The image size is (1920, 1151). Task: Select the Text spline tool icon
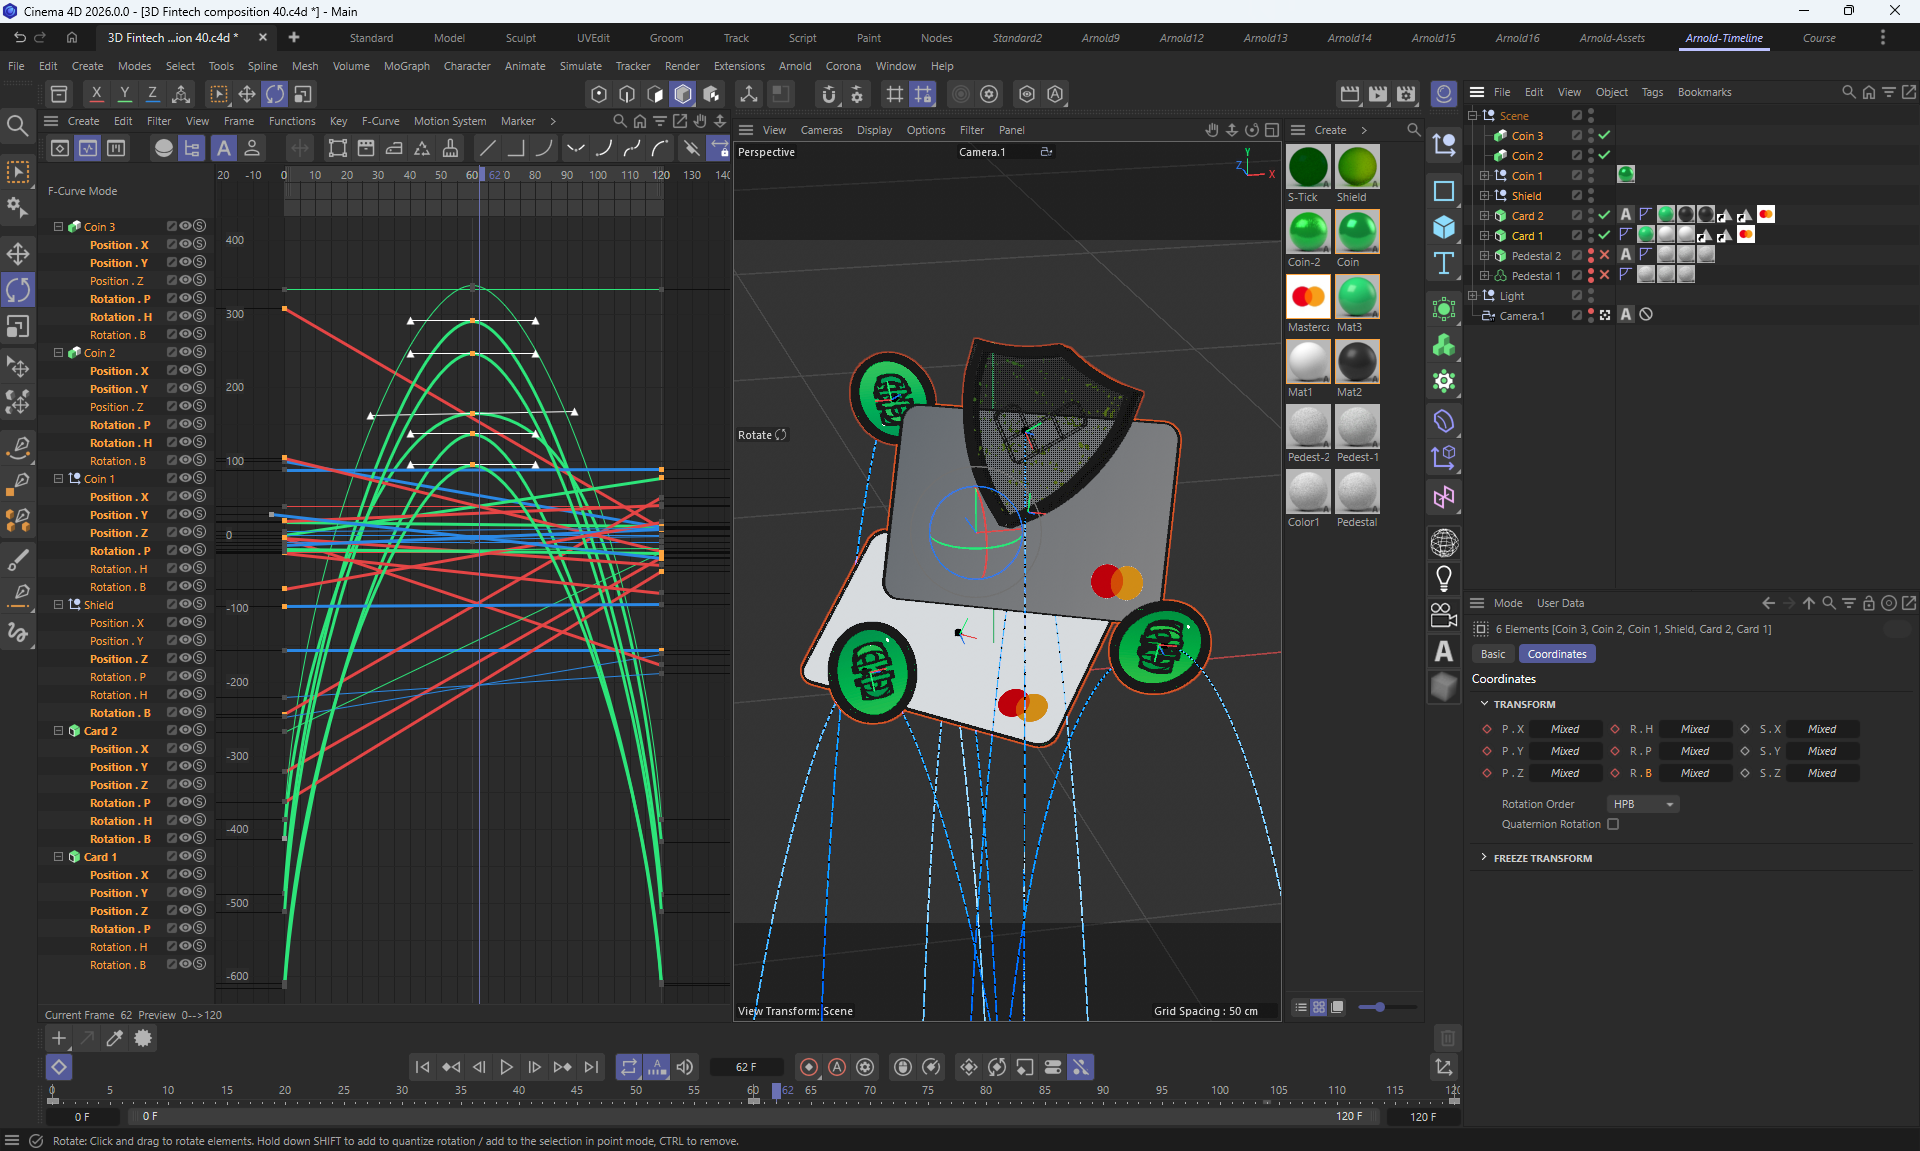[x=1443, y=264]
